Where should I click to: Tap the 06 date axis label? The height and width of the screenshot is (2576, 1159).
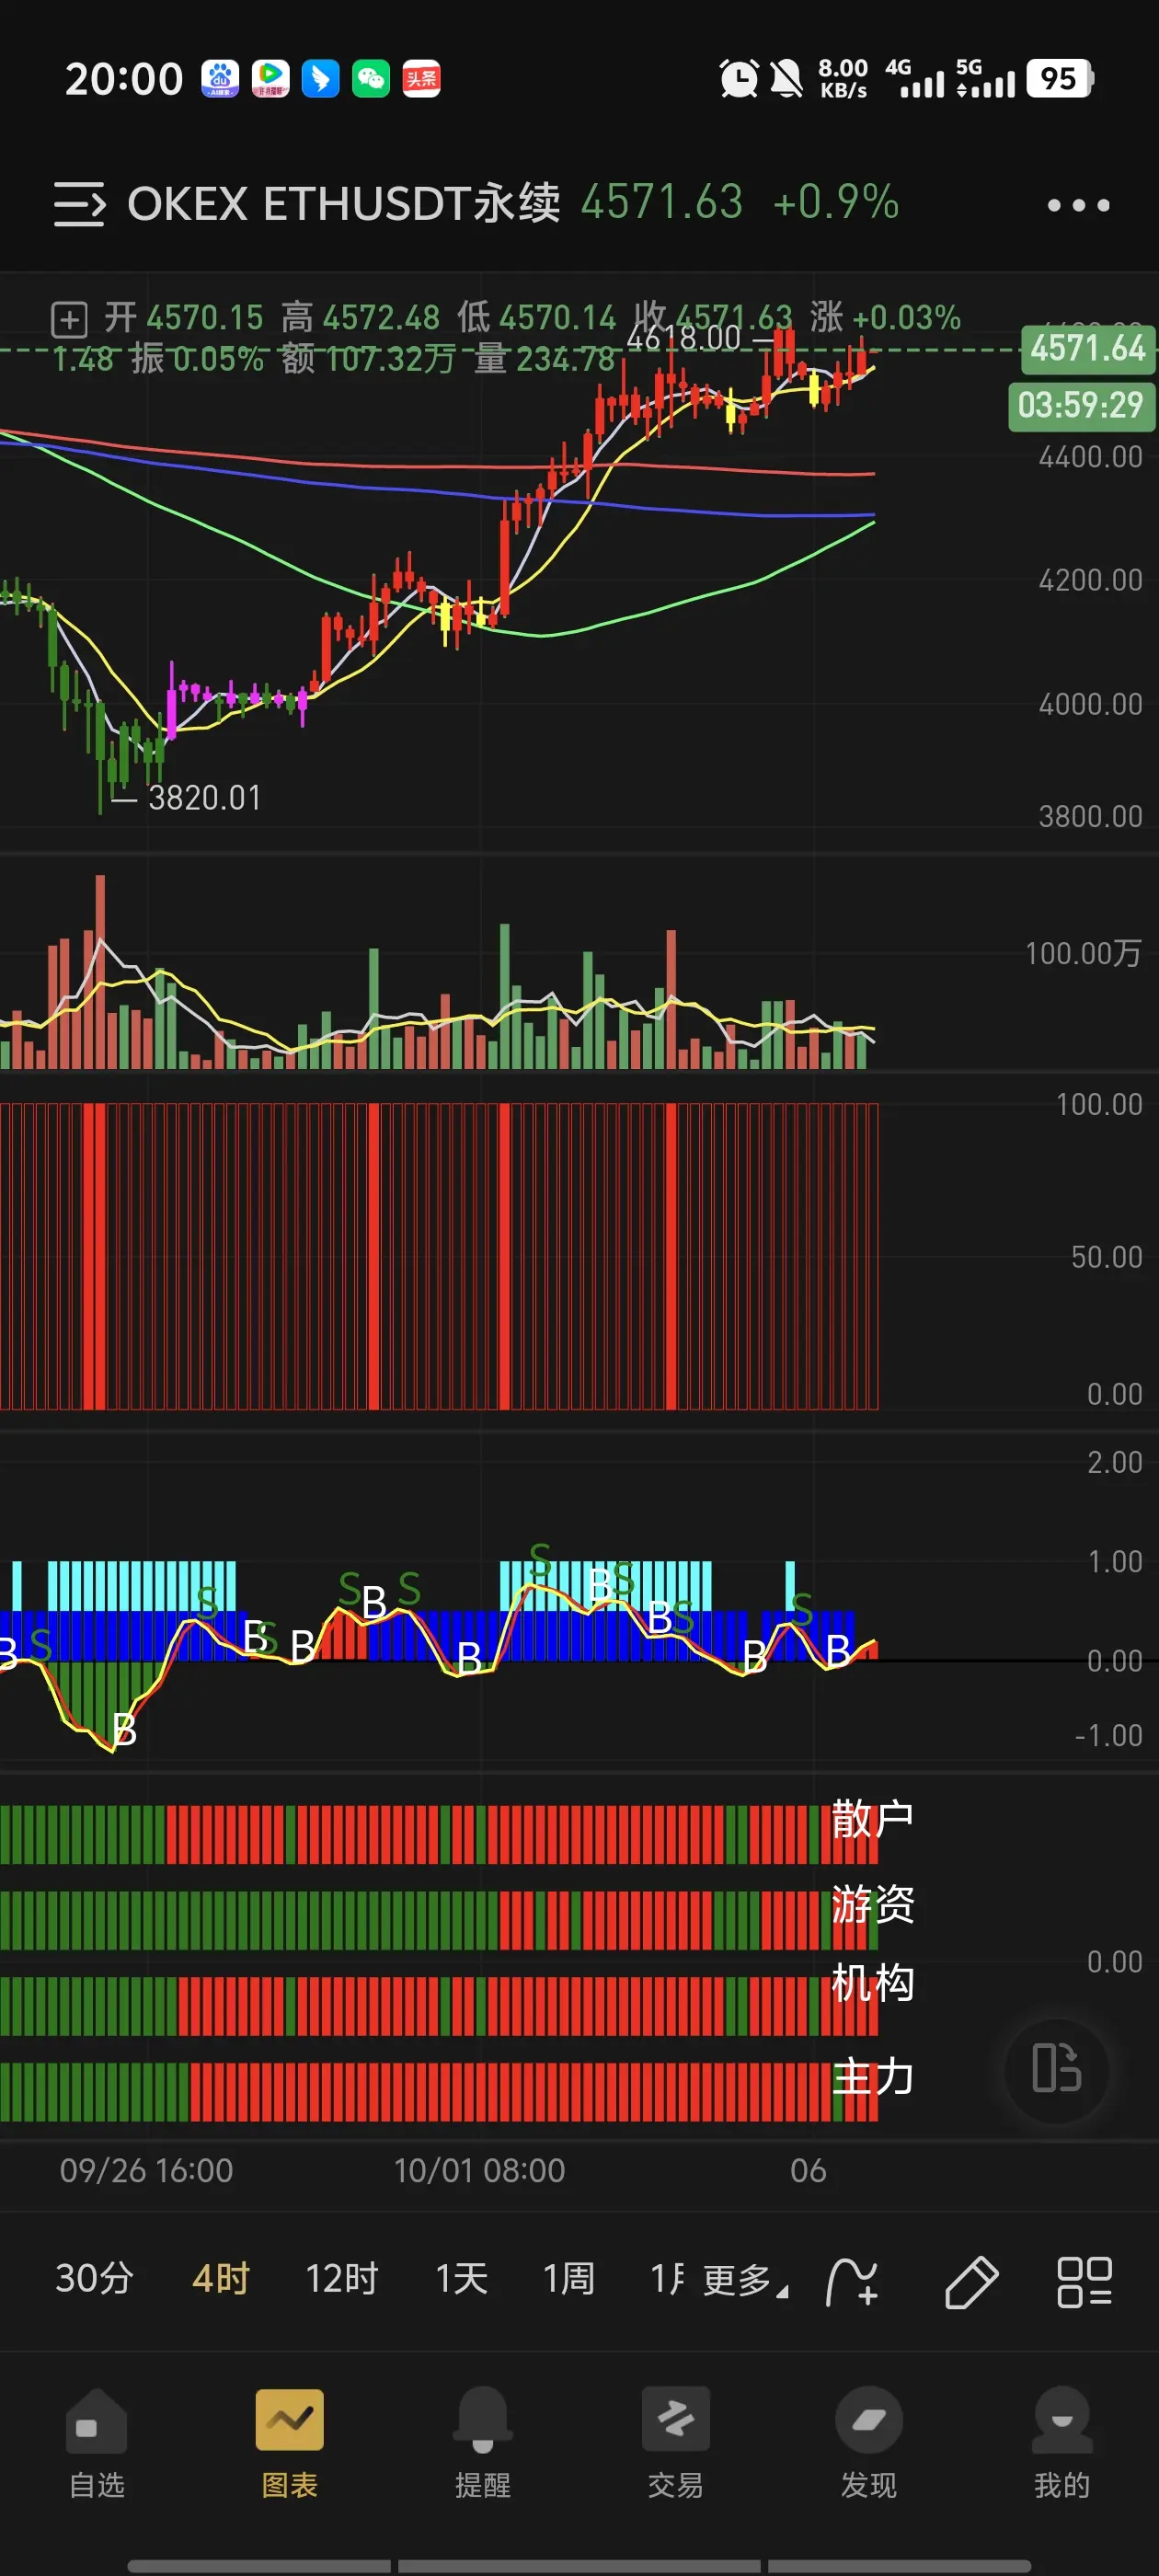point(808,2170)
